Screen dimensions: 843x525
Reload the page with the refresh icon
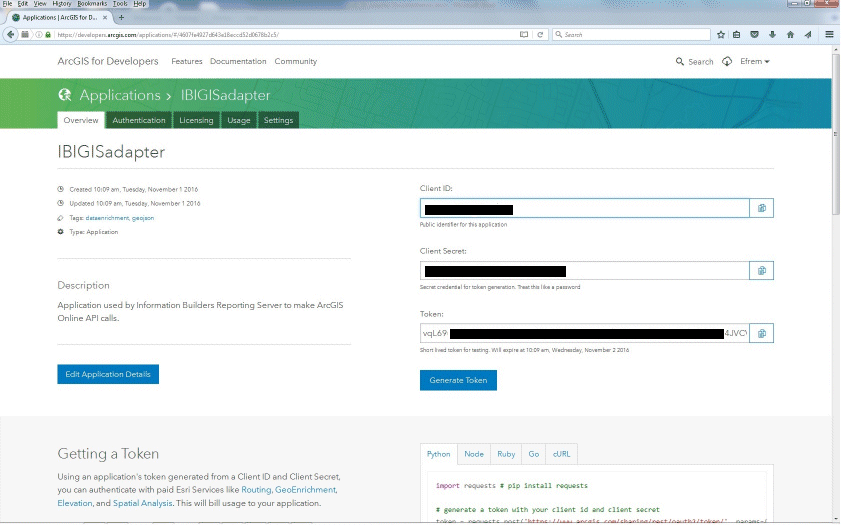pyautogui.click(x=540, y=34)
